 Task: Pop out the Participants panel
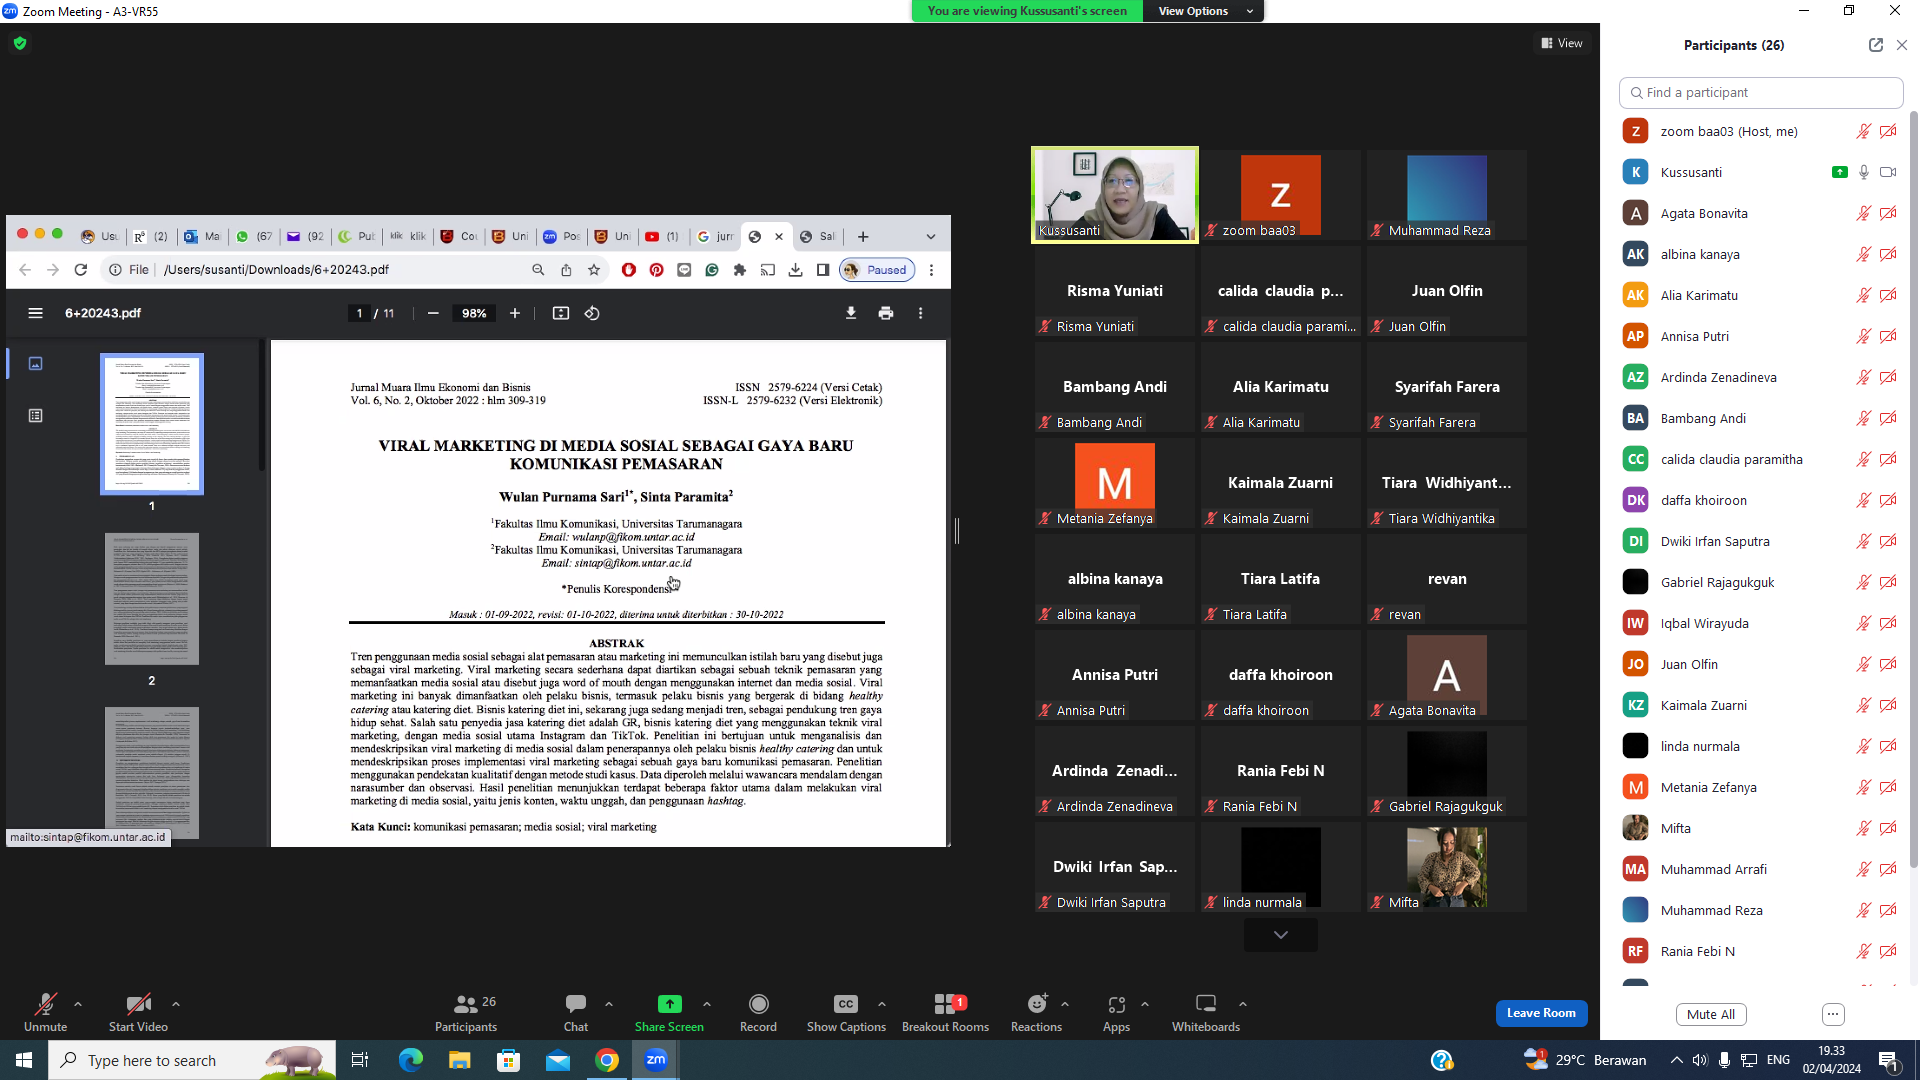pyautogui.click(x=1875, y=45)
